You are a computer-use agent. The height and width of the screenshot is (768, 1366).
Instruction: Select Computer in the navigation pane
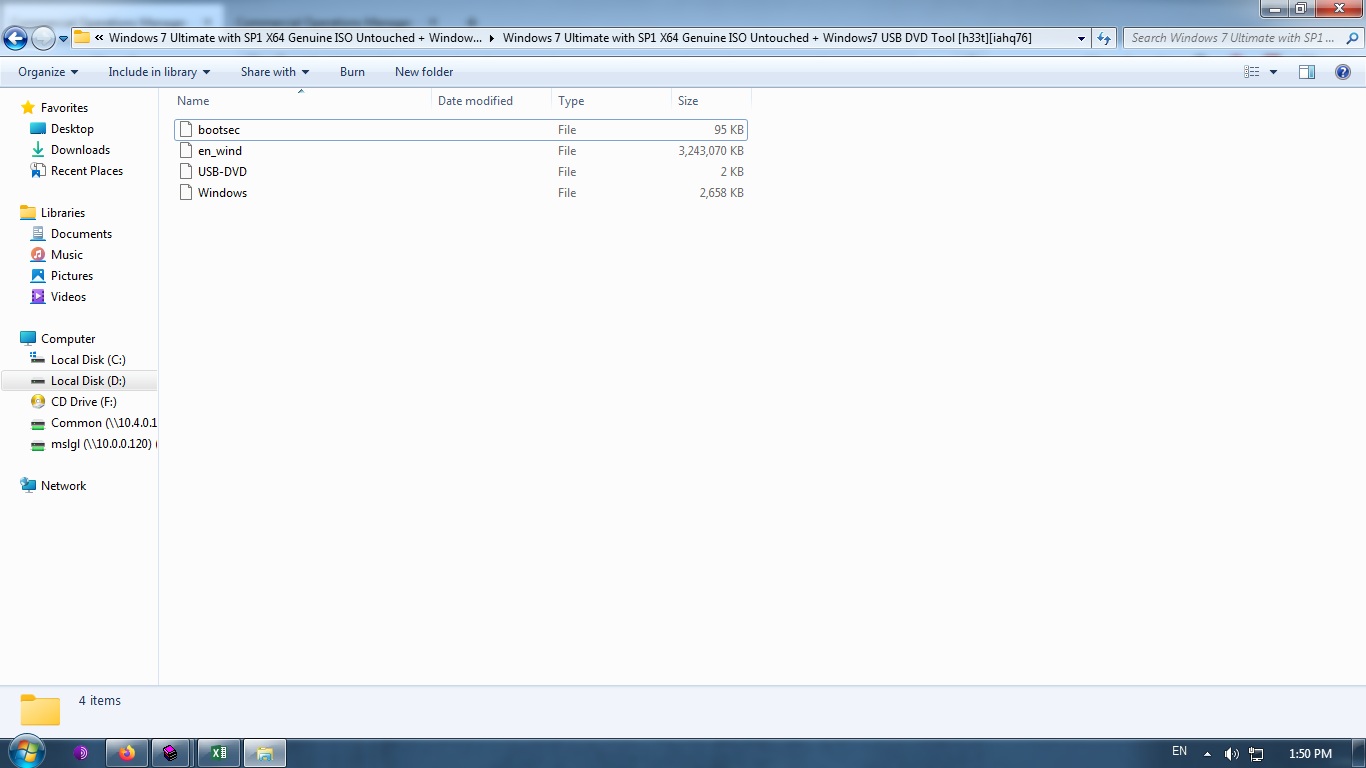(68, 339)
